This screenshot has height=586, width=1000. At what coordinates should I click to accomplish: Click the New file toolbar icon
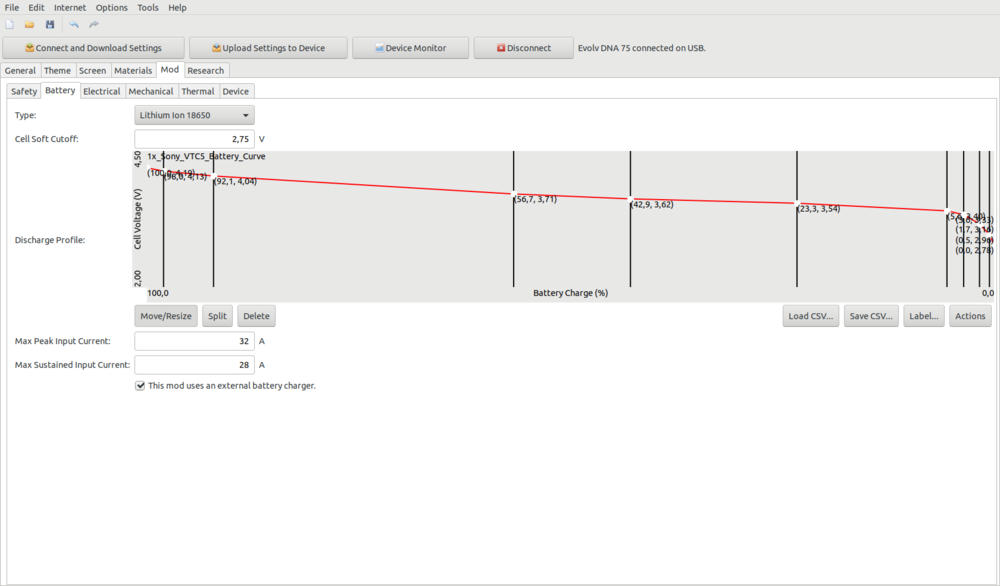(x=10, y=24)
